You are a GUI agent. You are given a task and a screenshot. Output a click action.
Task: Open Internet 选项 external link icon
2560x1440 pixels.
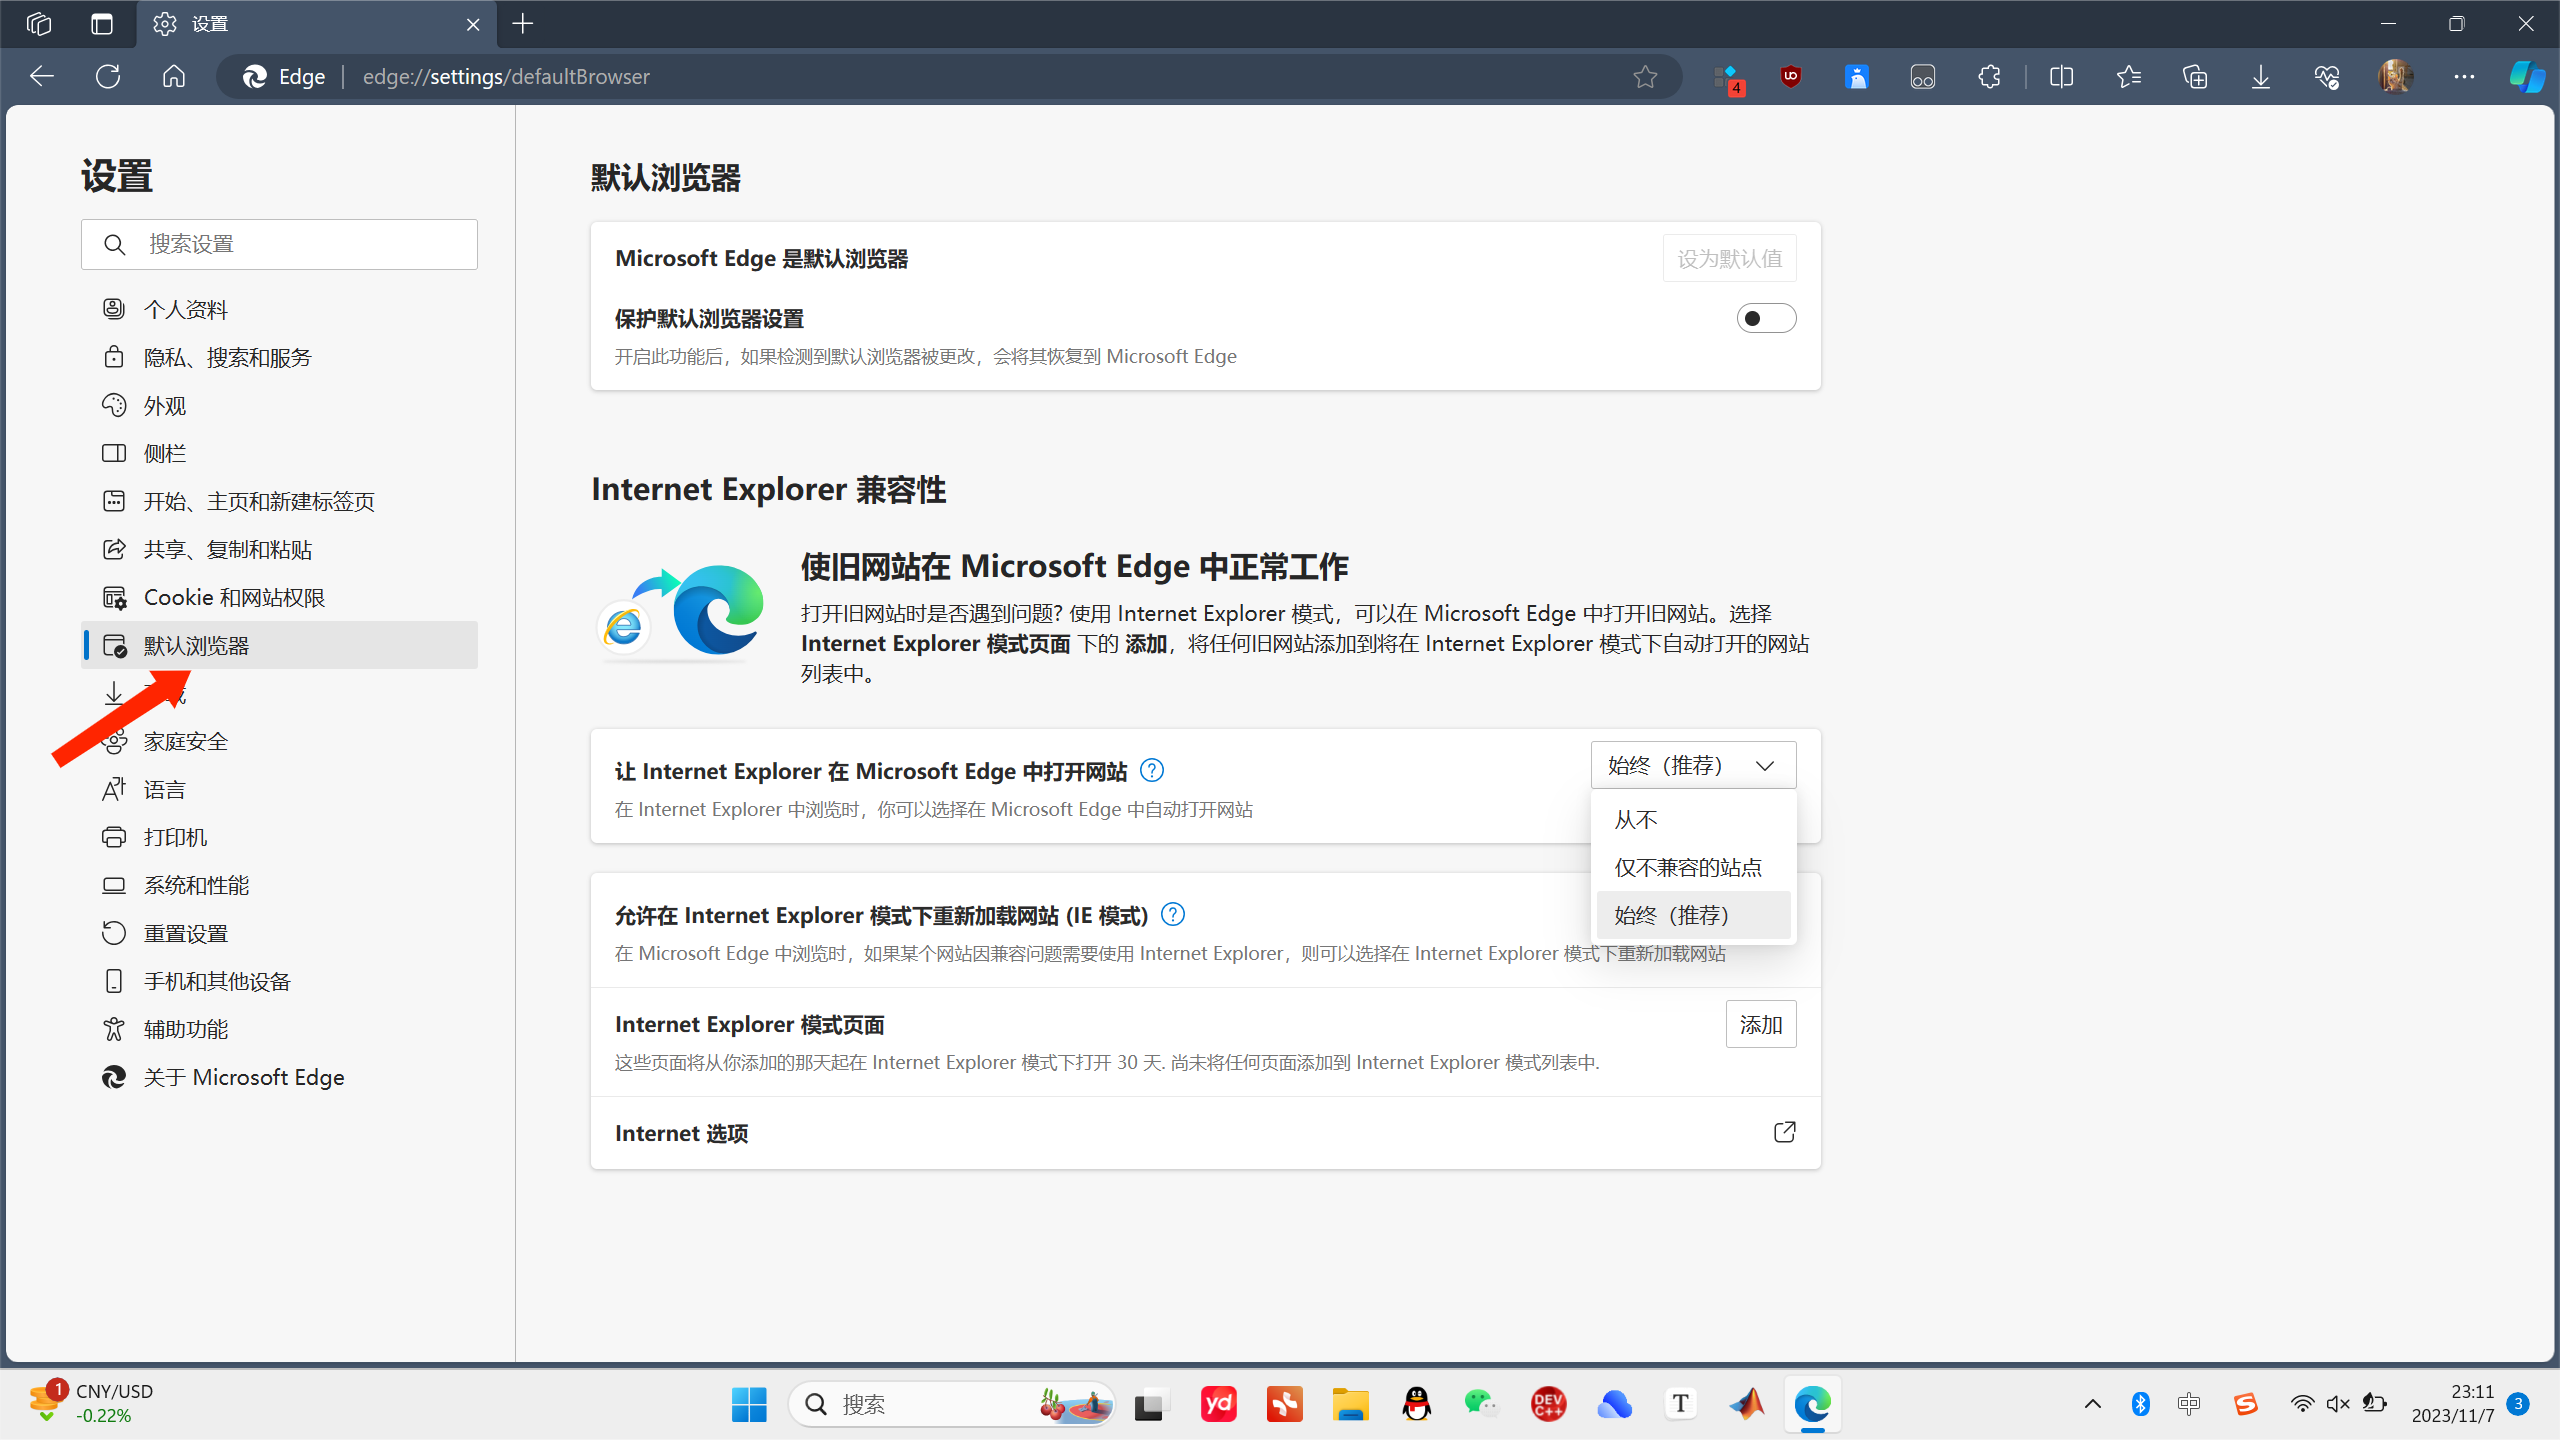coord(1784,1132)
